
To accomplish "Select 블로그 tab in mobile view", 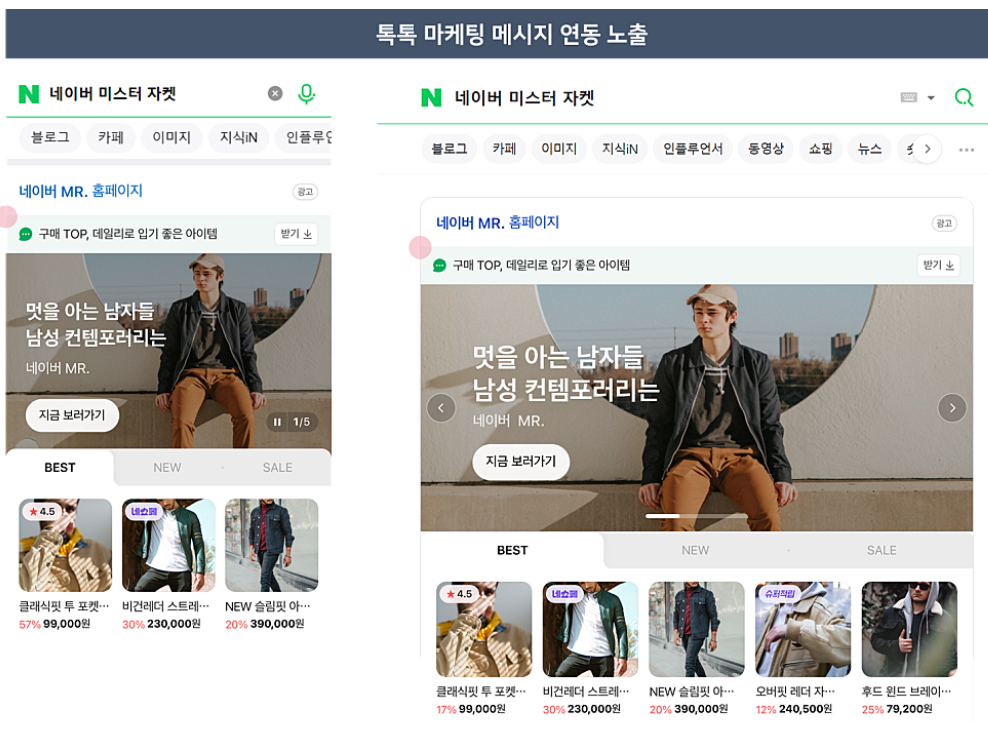I will pyautogui.click(x=50, y=137).
